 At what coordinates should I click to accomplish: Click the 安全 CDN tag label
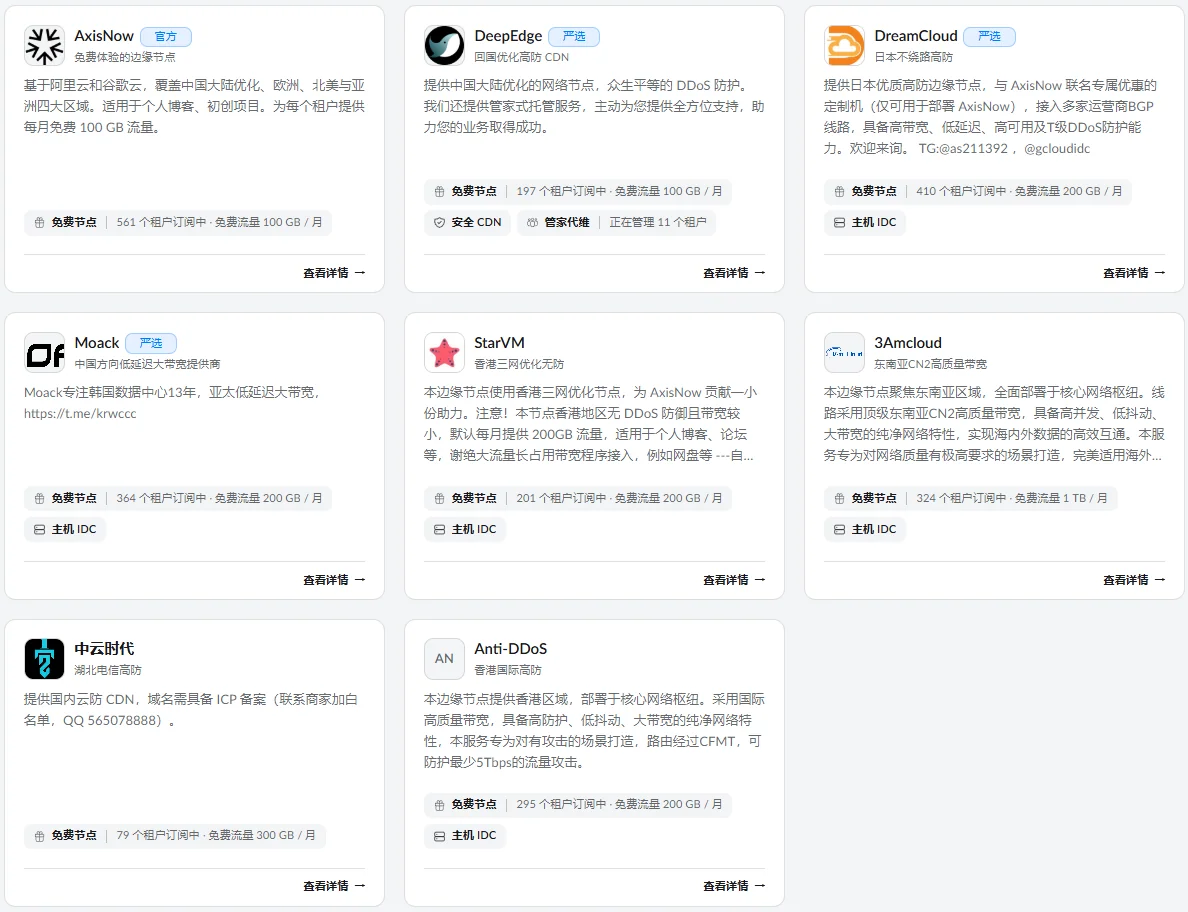click(x=477, y=223)
